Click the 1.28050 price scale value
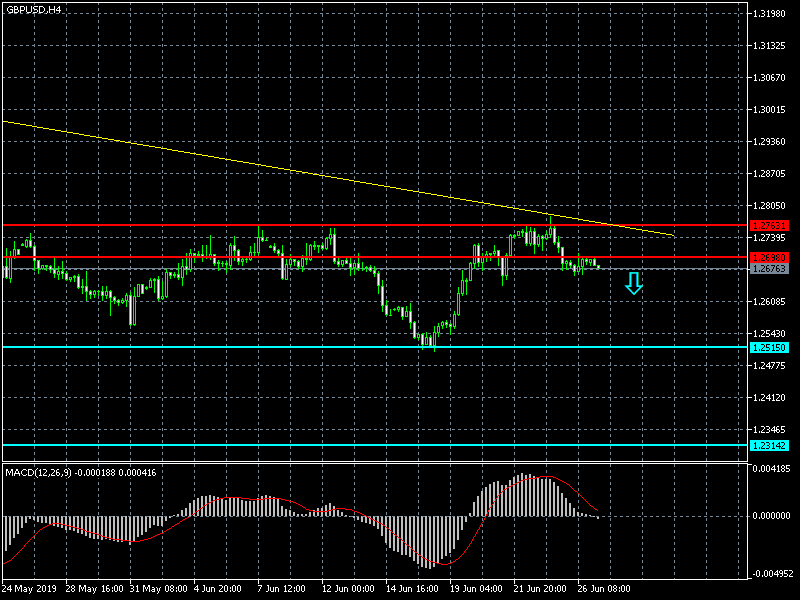The image size is (800, 600). coord(769,206)
